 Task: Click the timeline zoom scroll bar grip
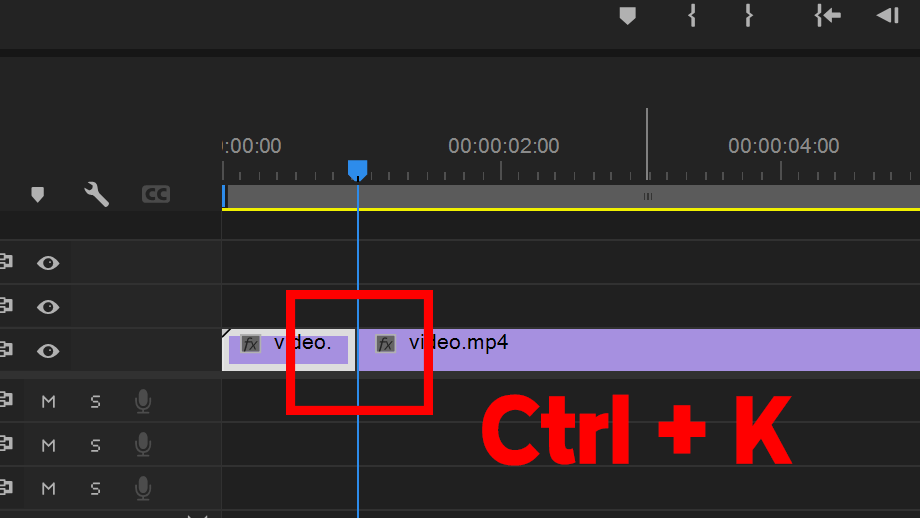click(x=648, y=197)
